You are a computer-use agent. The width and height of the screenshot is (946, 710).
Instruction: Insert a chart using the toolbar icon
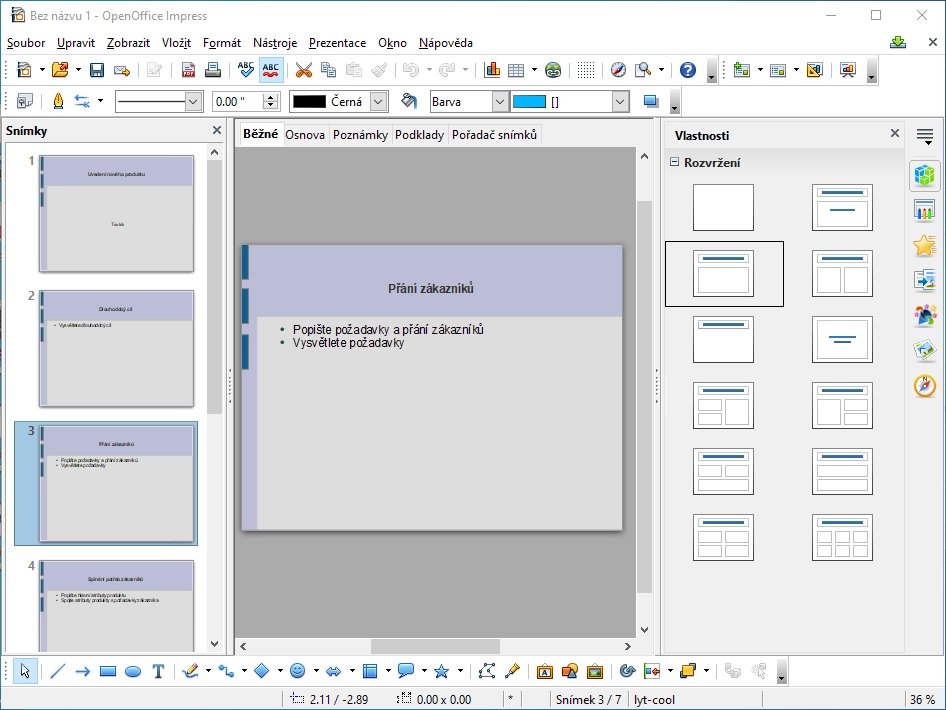(x=494, y=70)
